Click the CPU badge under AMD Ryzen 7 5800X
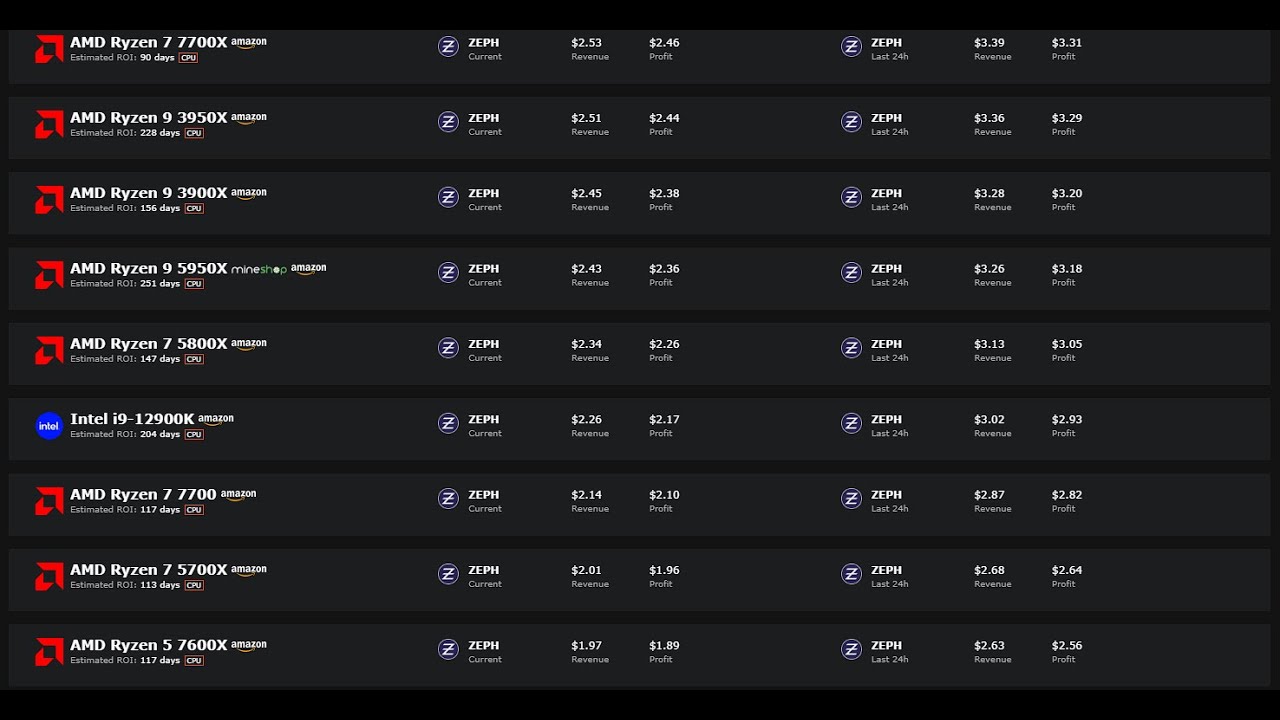 194,359
